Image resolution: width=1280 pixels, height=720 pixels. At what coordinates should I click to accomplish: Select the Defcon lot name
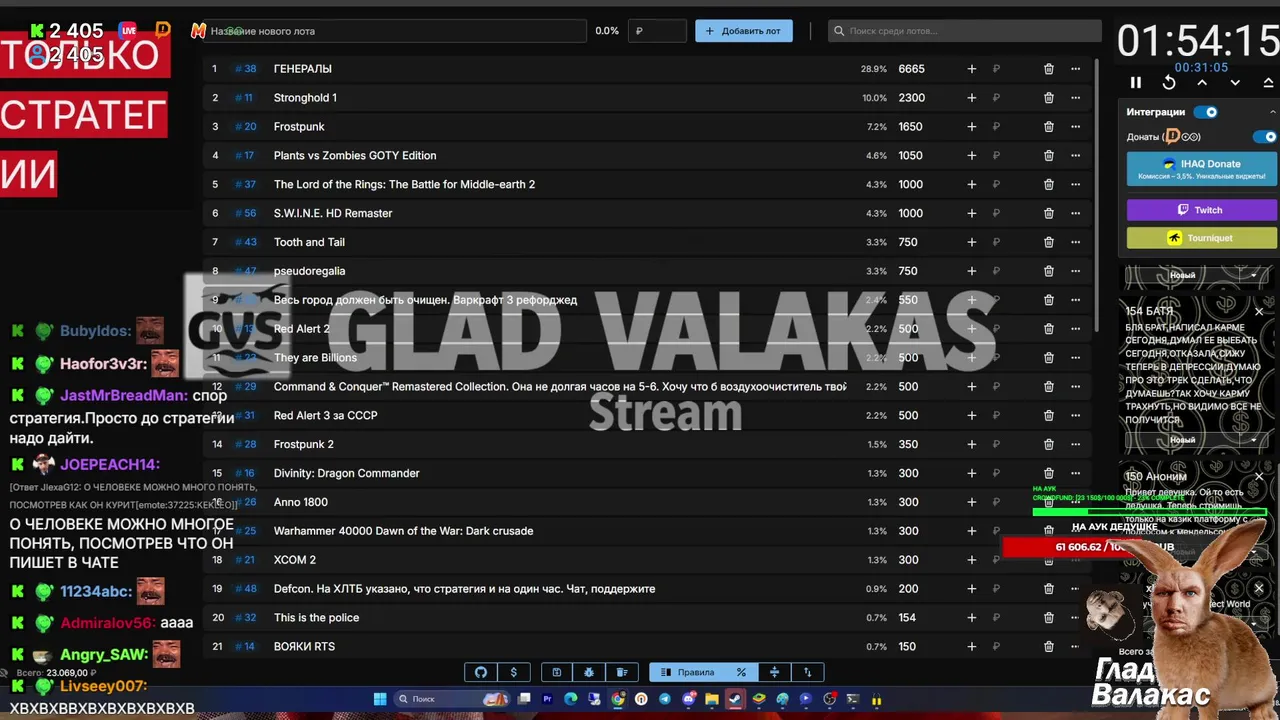coord(464,589)
